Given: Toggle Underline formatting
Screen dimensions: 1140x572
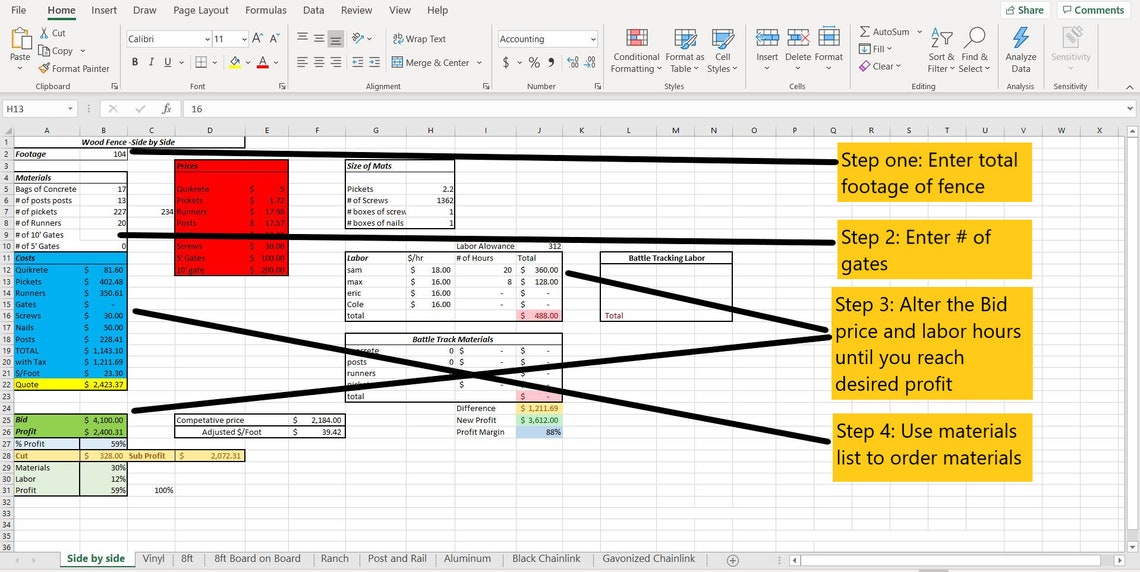Looking at the screenshot, I should point(168,63).
